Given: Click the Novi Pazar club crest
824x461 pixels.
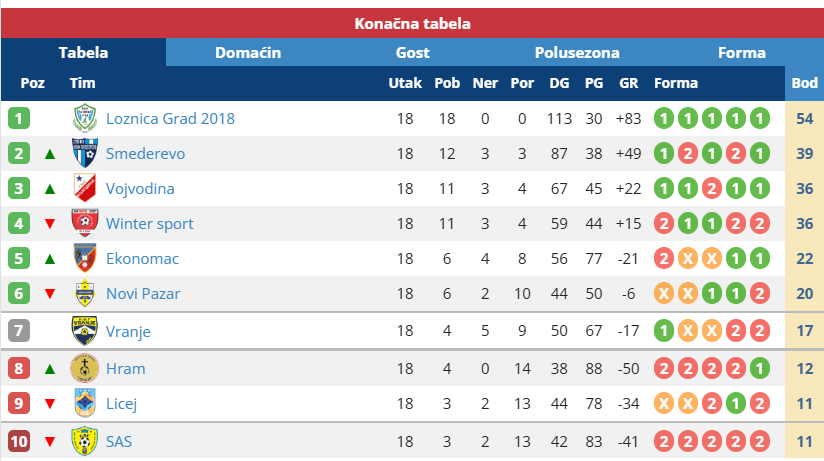Looking at the screenshot, I should tap(85, 294).
